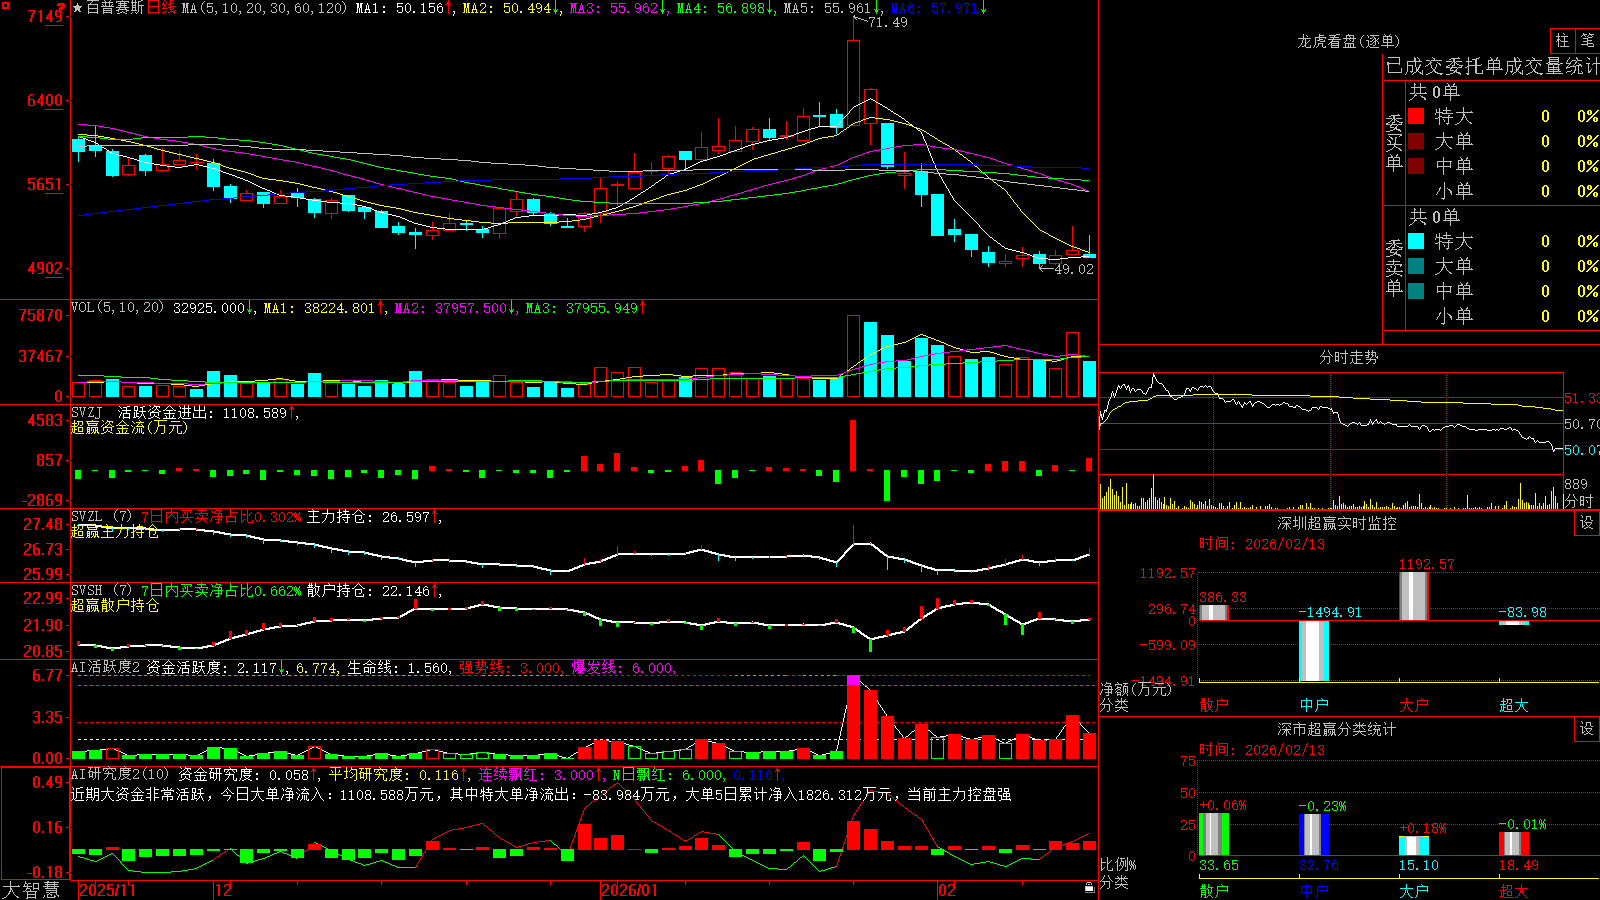Click the 强势线: 3.000 label

pos(511,667)
